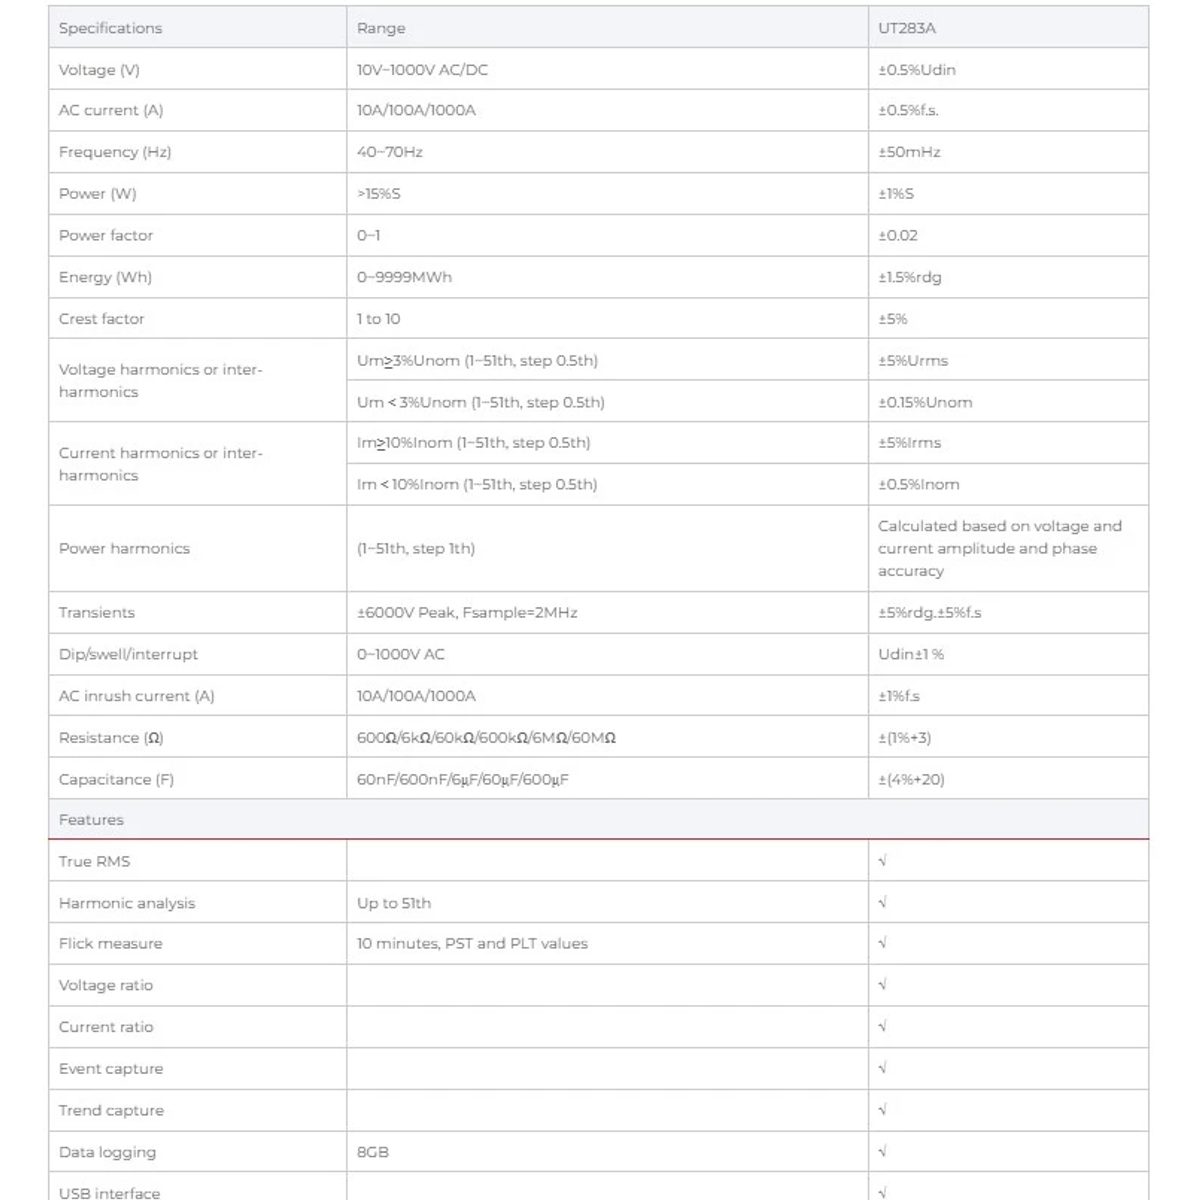Click the Harmonic analysis checkmark

tap(883, 903)
